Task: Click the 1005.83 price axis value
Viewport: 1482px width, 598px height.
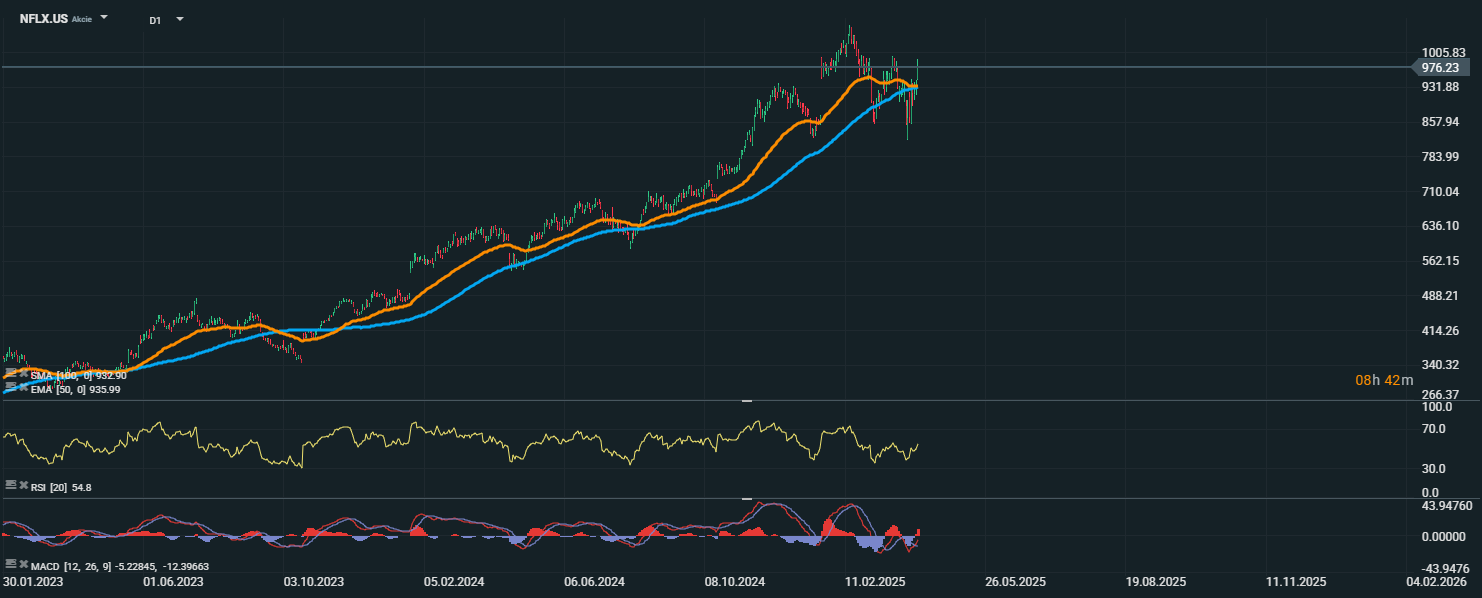Action: pos(1443,53)
